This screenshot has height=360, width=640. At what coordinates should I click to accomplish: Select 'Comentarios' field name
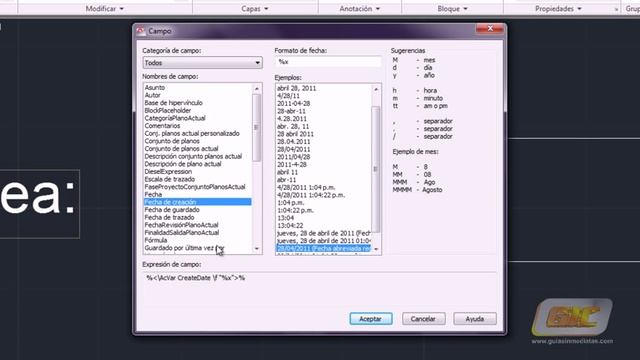(x=162, y=126)
